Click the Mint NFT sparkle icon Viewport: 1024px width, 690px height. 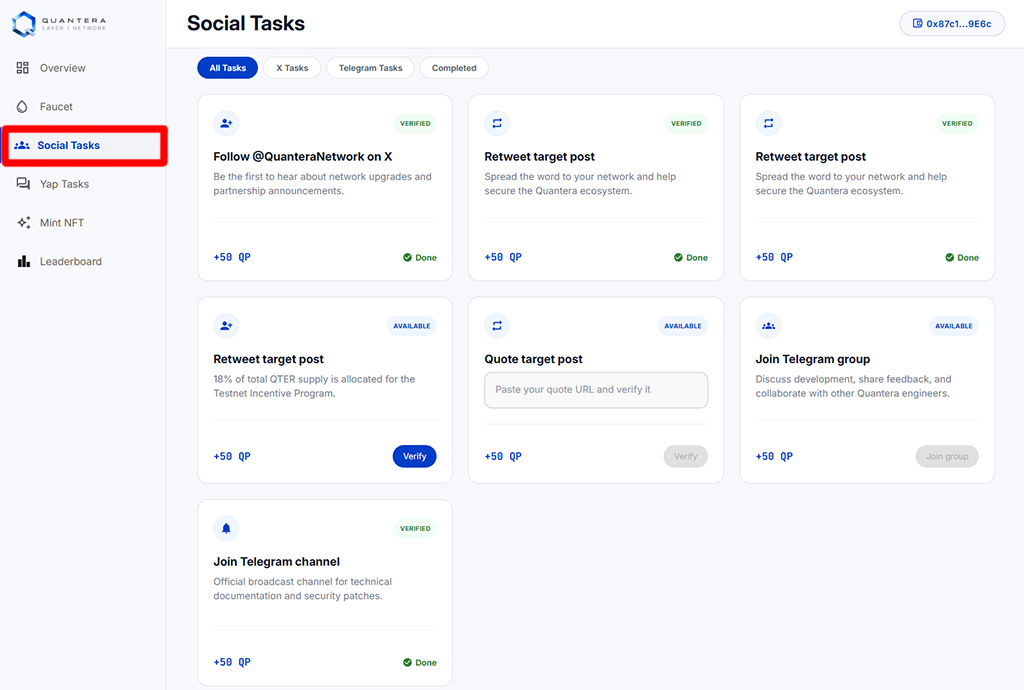24,223
